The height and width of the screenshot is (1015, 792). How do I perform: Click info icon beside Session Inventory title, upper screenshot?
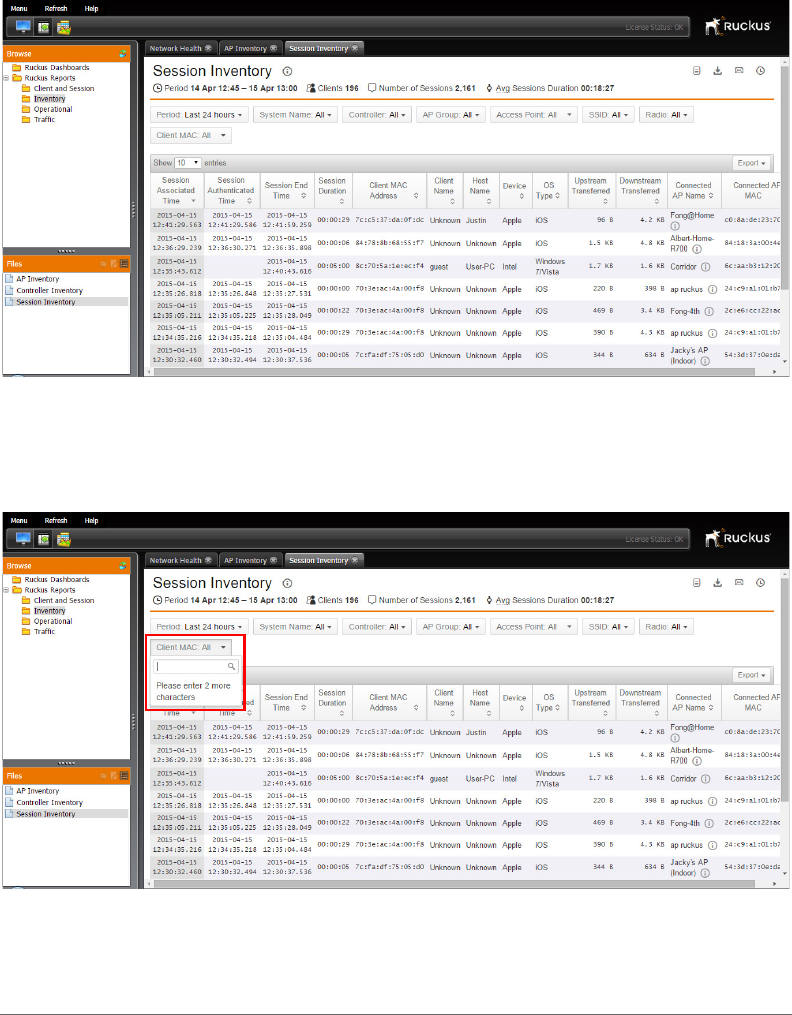pyautogui.click(x=288, y=71)
